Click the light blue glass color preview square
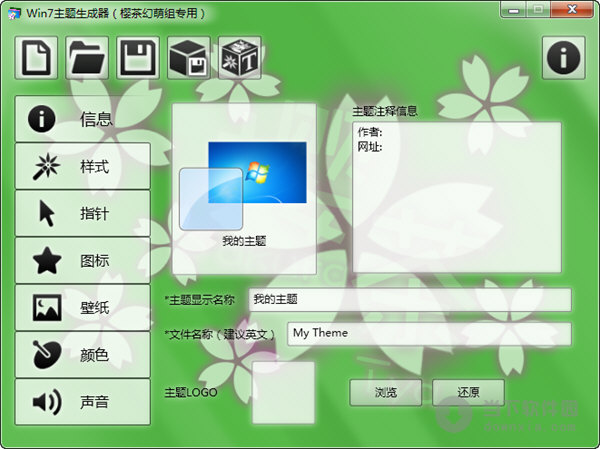This screenshot has height=449, width=600. pos(211,199)
